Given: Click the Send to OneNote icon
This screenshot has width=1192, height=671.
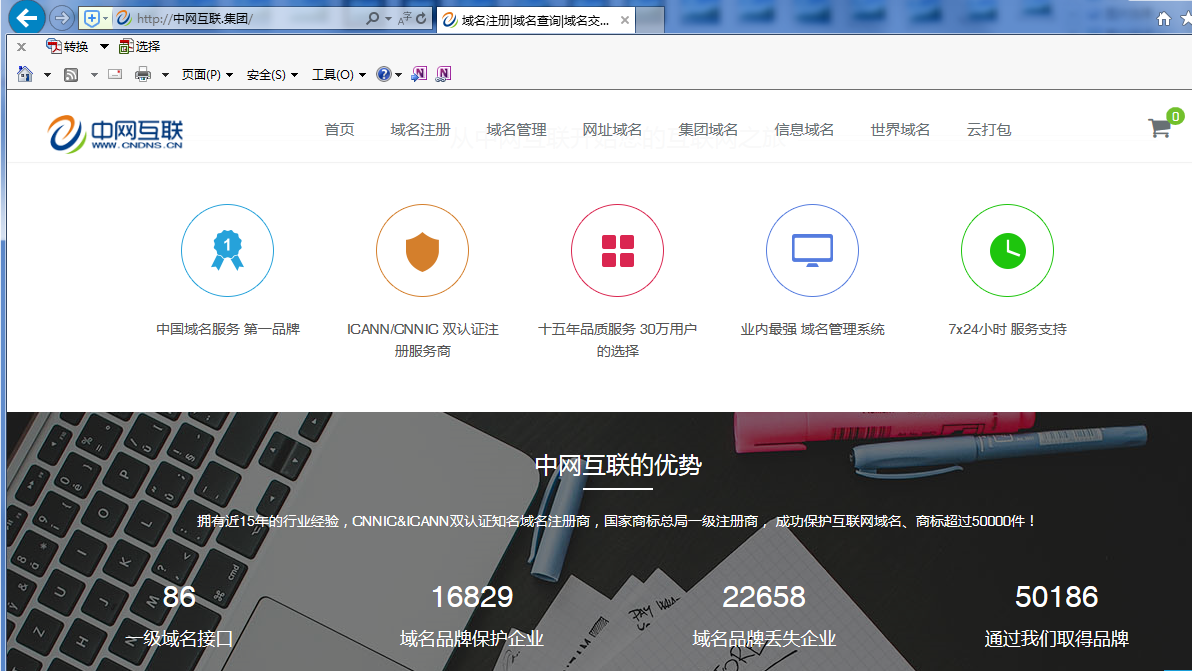Looking at the screenshot, I should 419,74.
